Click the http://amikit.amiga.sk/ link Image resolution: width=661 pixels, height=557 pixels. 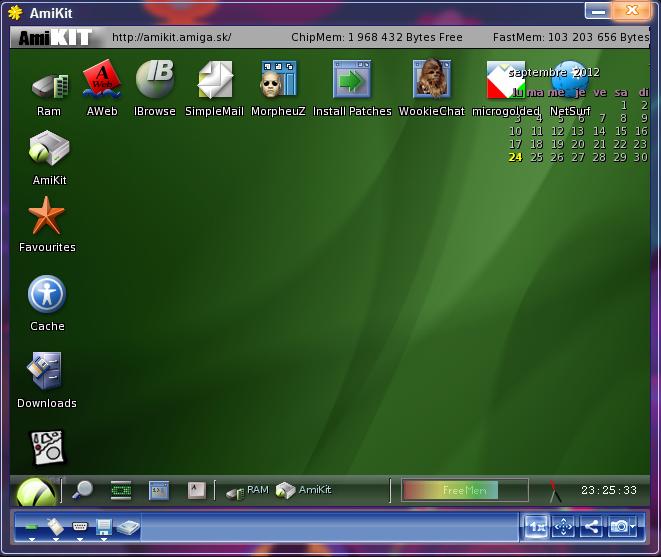[171, 38]
